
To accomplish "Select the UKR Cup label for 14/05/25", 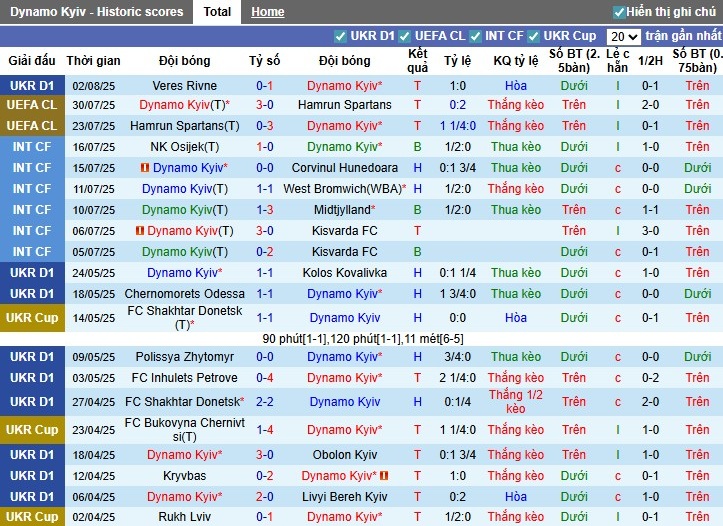I will coord(32,318).
